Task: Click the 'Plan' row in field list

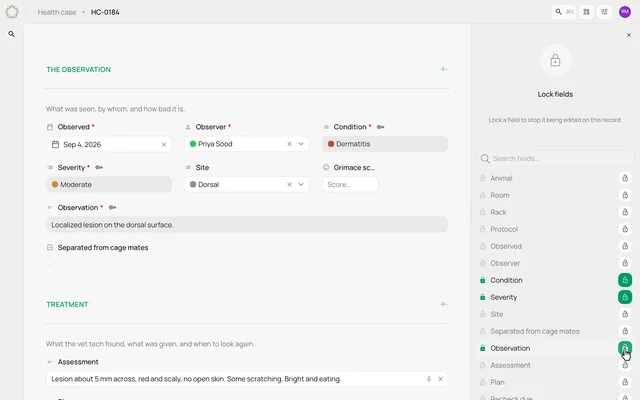Action: point(555,382)
